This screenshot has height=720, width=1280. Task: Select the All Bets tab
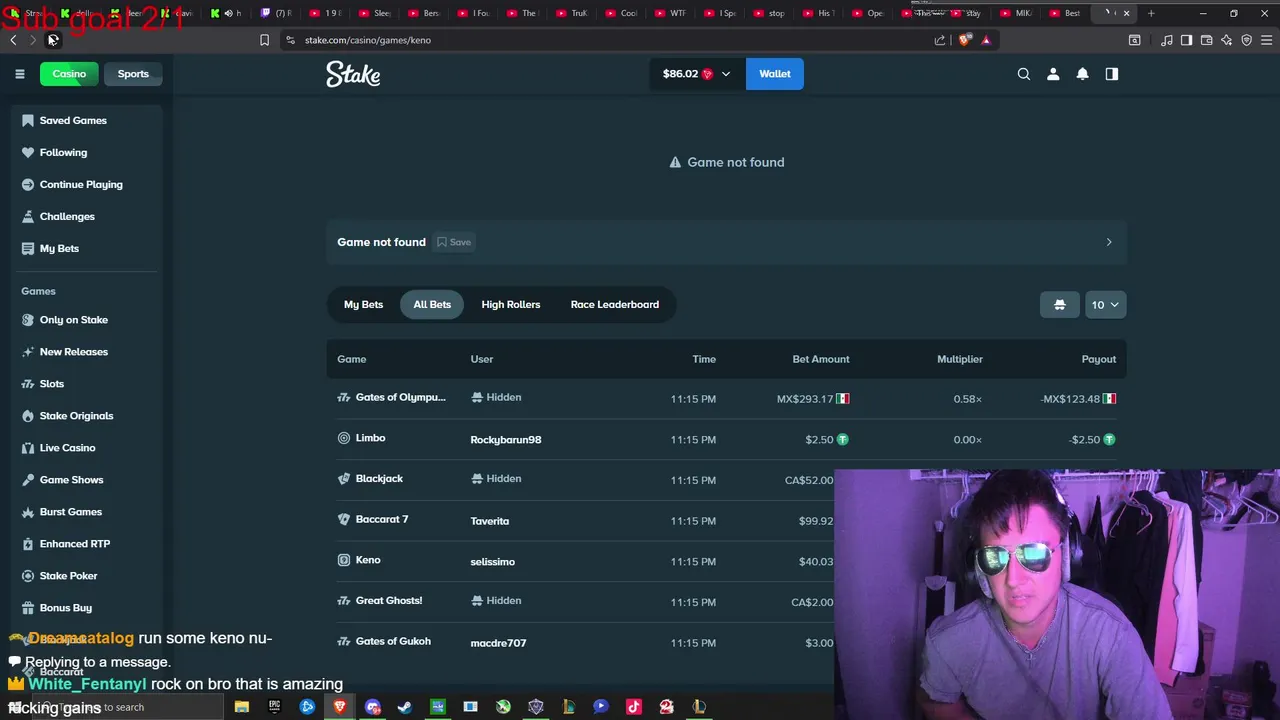(432, 304)
